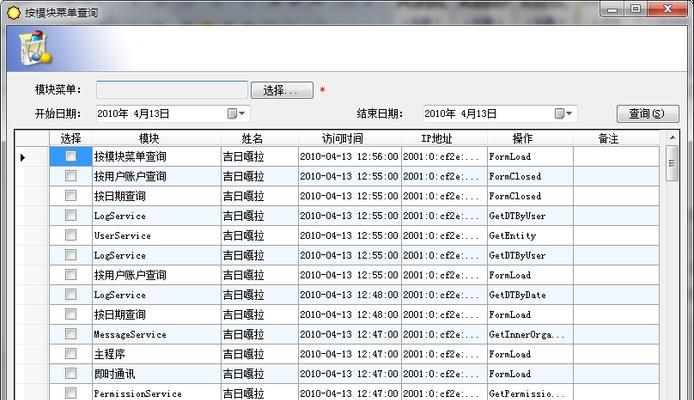Click the 年 part of 开始日期 field

(x=123, y=114)
